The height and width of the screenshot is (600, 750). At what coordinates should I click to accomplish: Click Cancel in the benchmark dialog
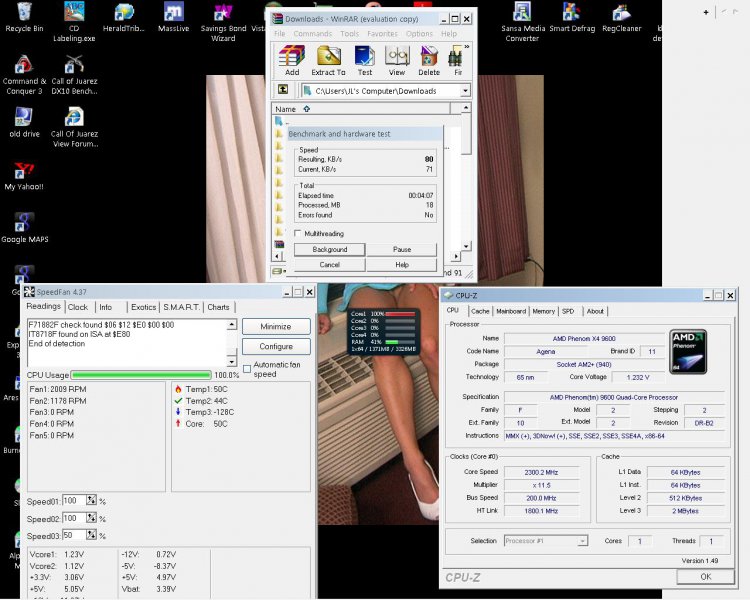coord(330,265)
